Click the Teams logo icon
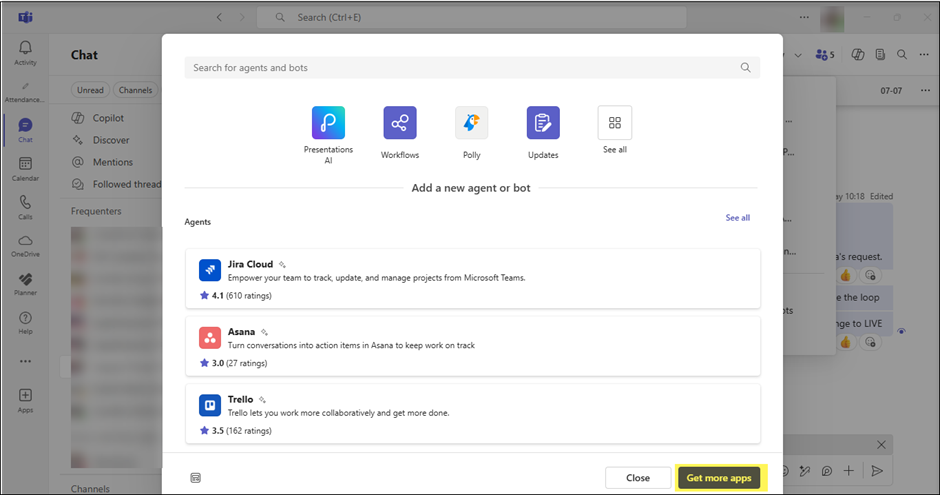Viewport: 940px width, 495px height. 25,17
